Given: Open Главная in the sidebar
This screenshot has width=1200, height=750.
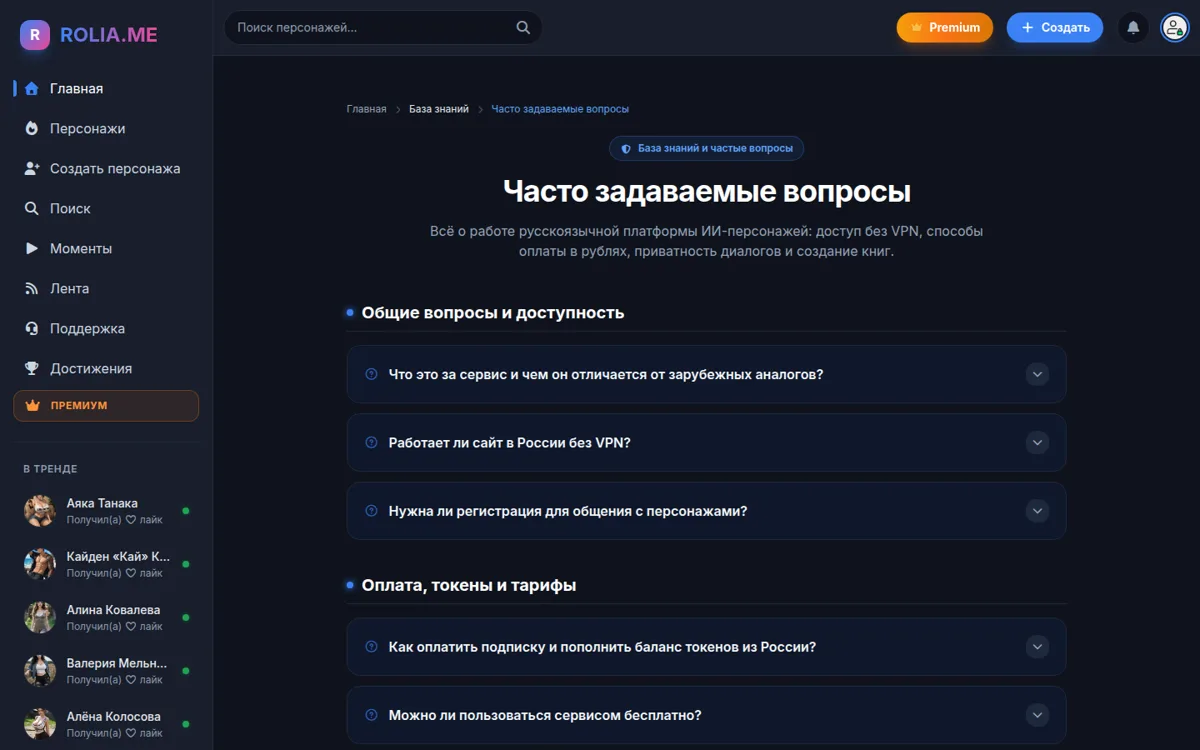Looking at the screenshot, I should (x=106, y=88).
